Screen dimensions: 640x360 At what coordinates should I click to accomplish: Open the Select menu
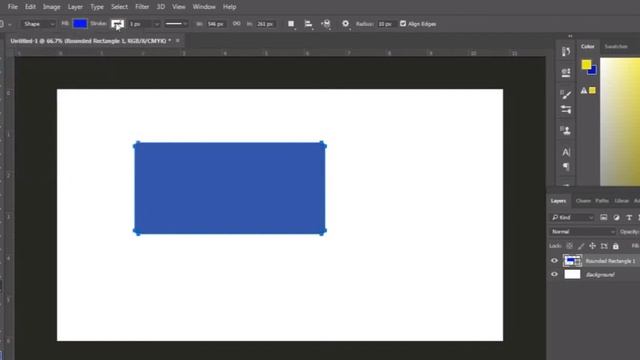click(x=120, y=7)
